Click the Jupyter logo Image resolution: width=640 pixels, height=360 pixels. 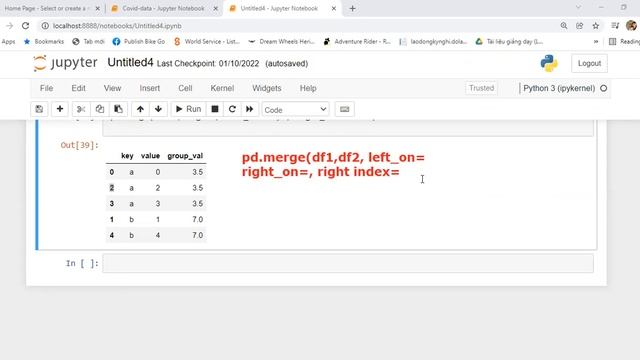(65, 63)
